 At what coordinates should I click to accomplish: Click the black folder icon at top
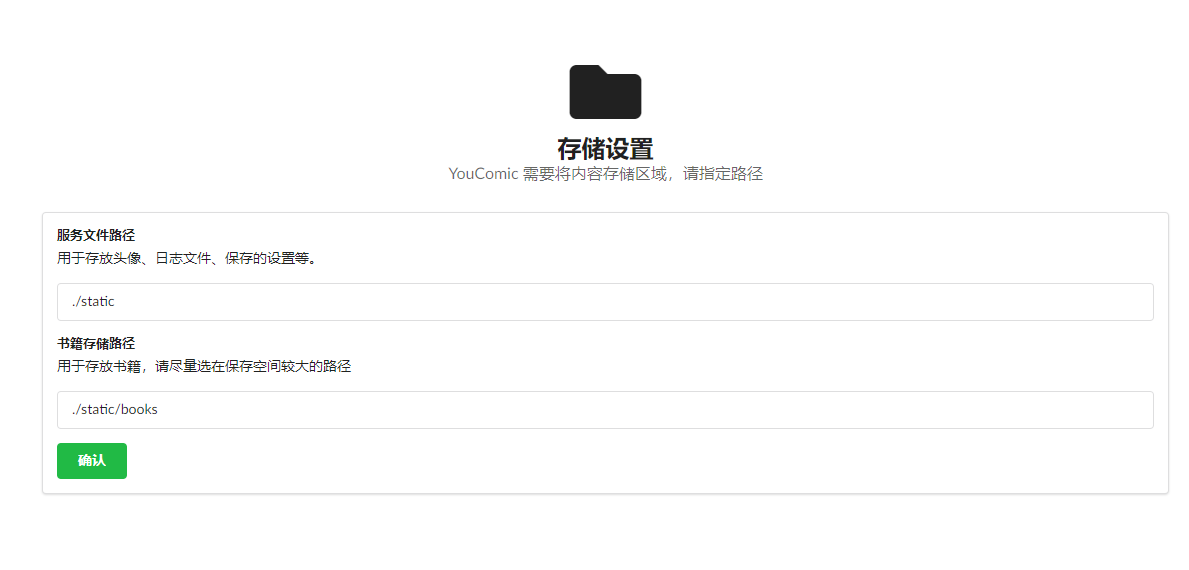click(605, 92)
